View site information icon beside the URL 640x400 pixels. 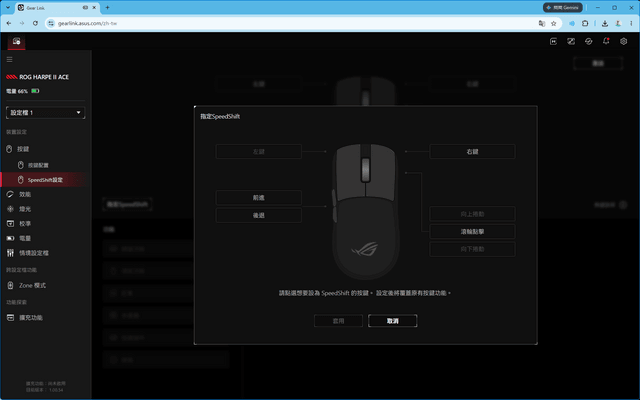(51, 23)
